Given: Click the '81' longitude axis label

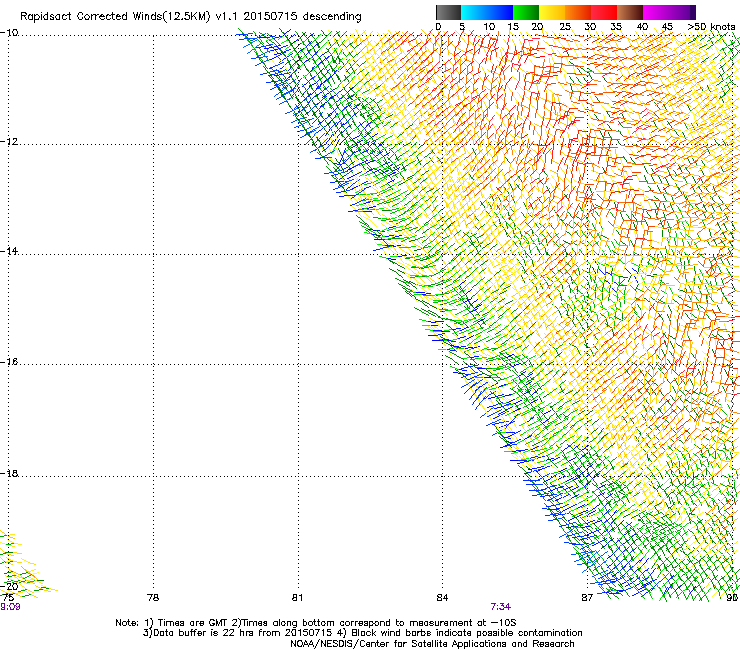Looking at the screenshot, I should pos(297,598).
